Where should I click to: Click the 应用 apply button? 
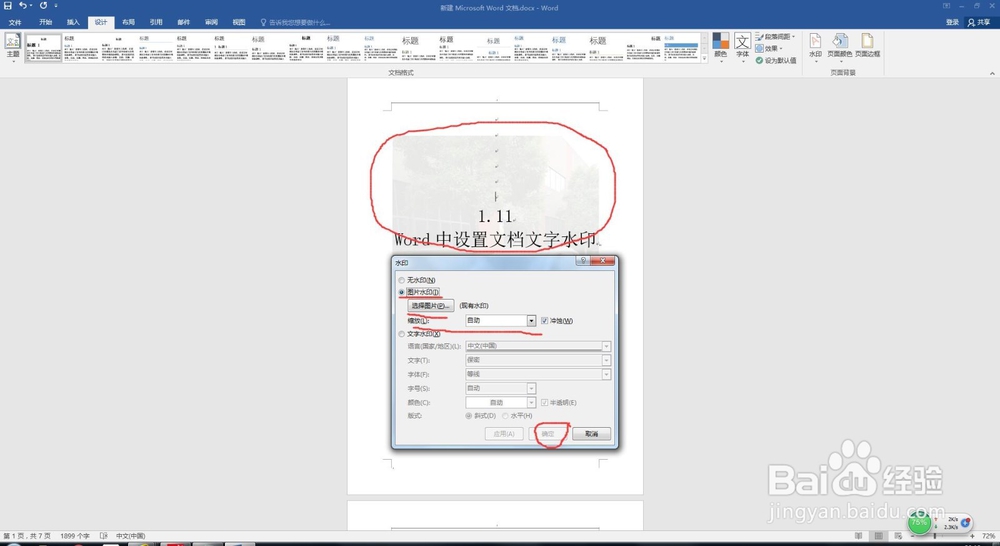click(504, 434)
